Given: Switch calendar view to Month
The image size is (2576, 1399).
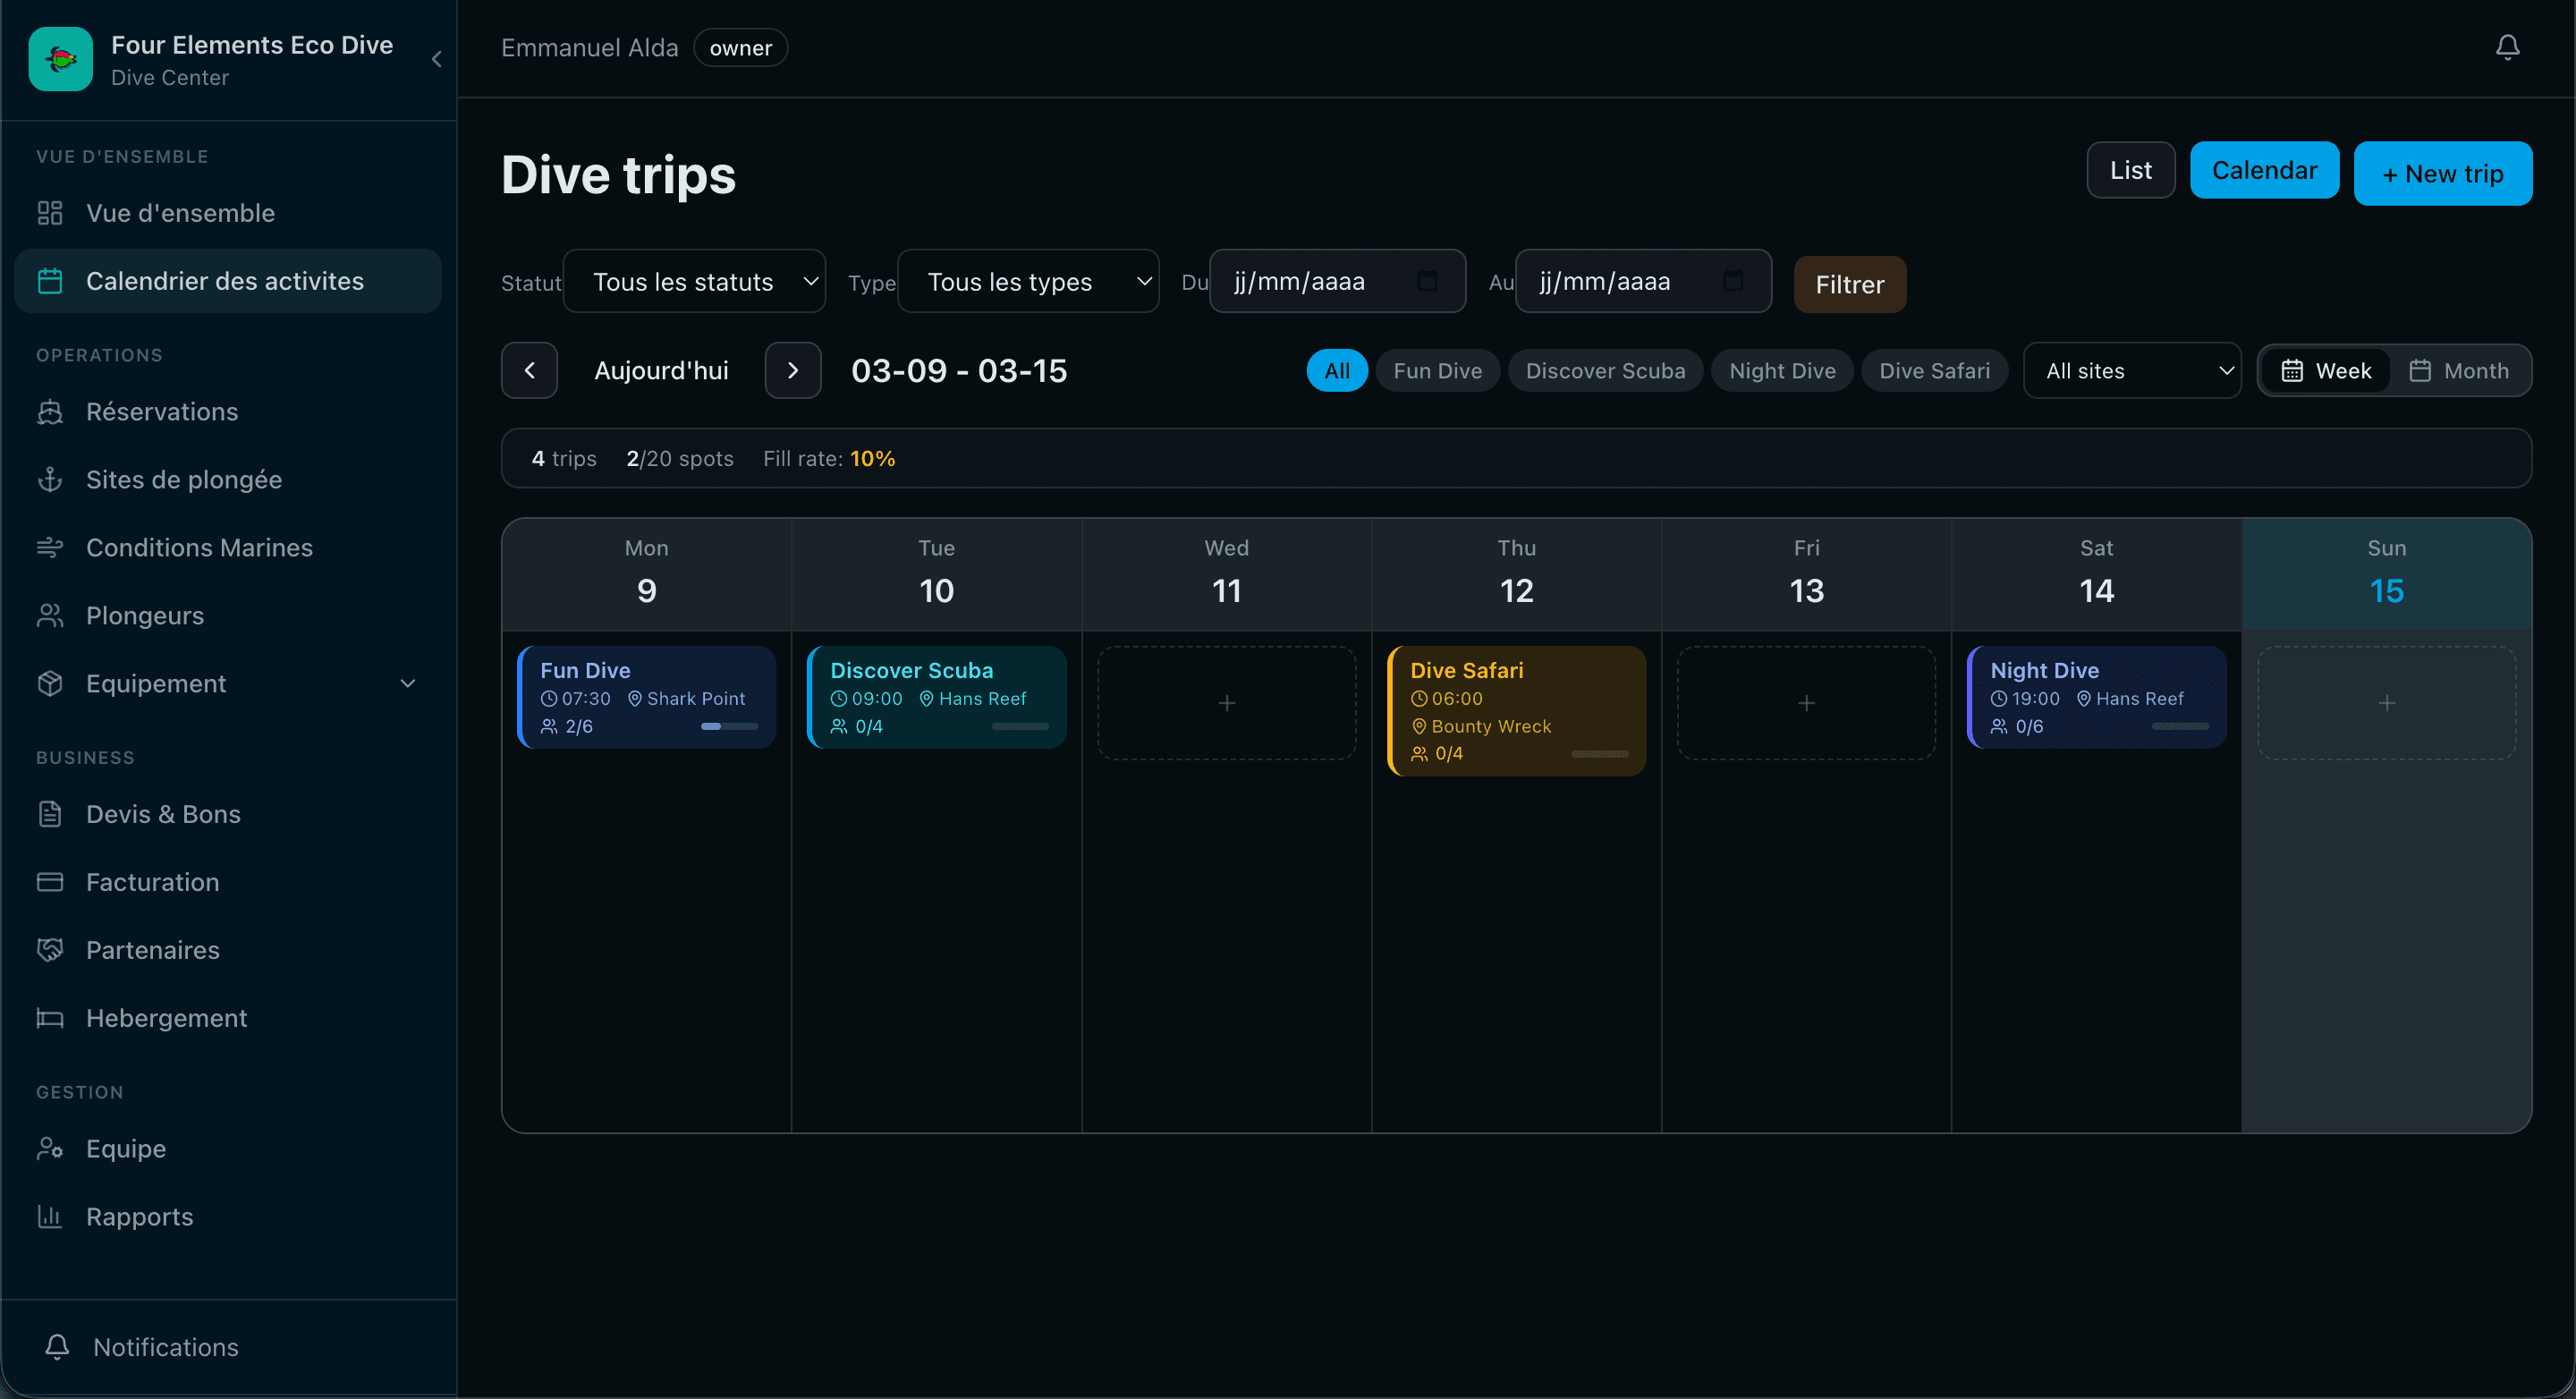Looking at the screenshot, I should pyautogui.click(x=2462, y=370).
